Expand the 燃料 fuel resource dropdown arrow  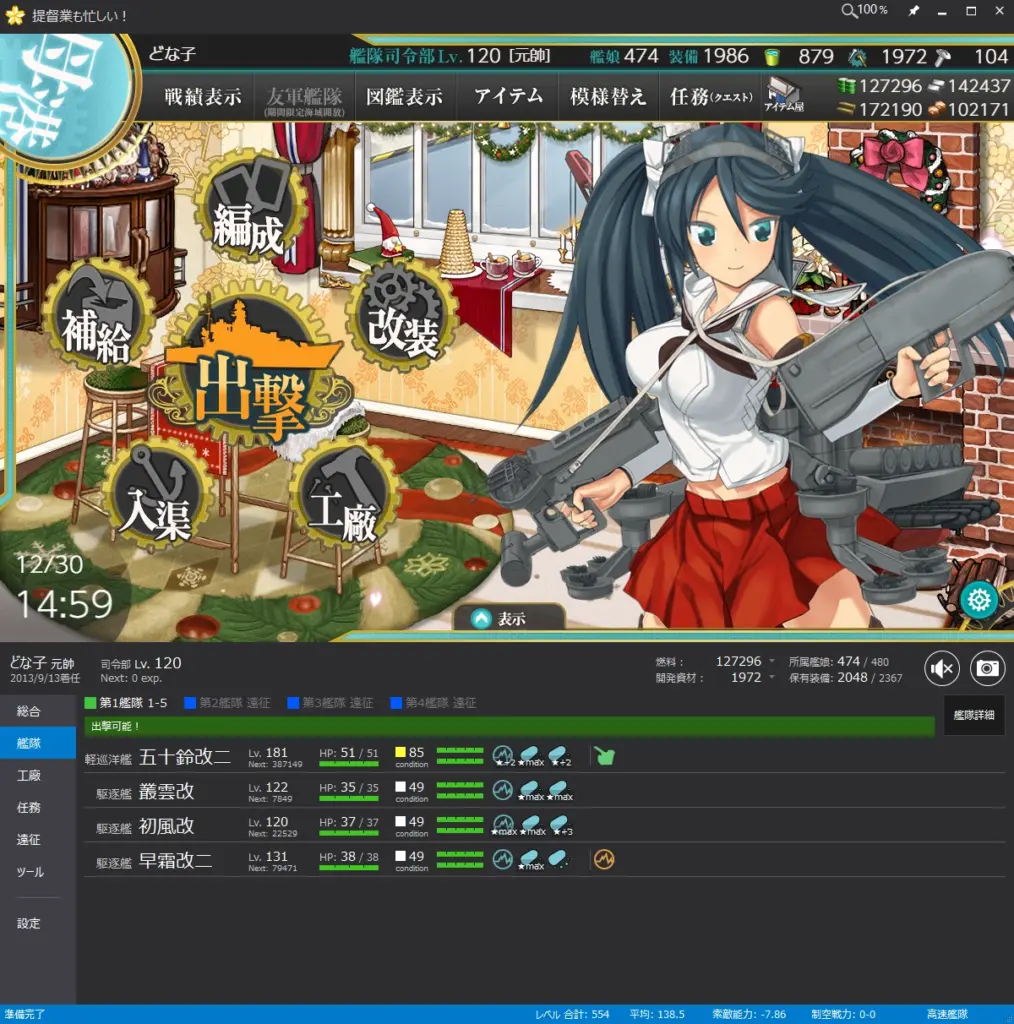coord(772,662)
